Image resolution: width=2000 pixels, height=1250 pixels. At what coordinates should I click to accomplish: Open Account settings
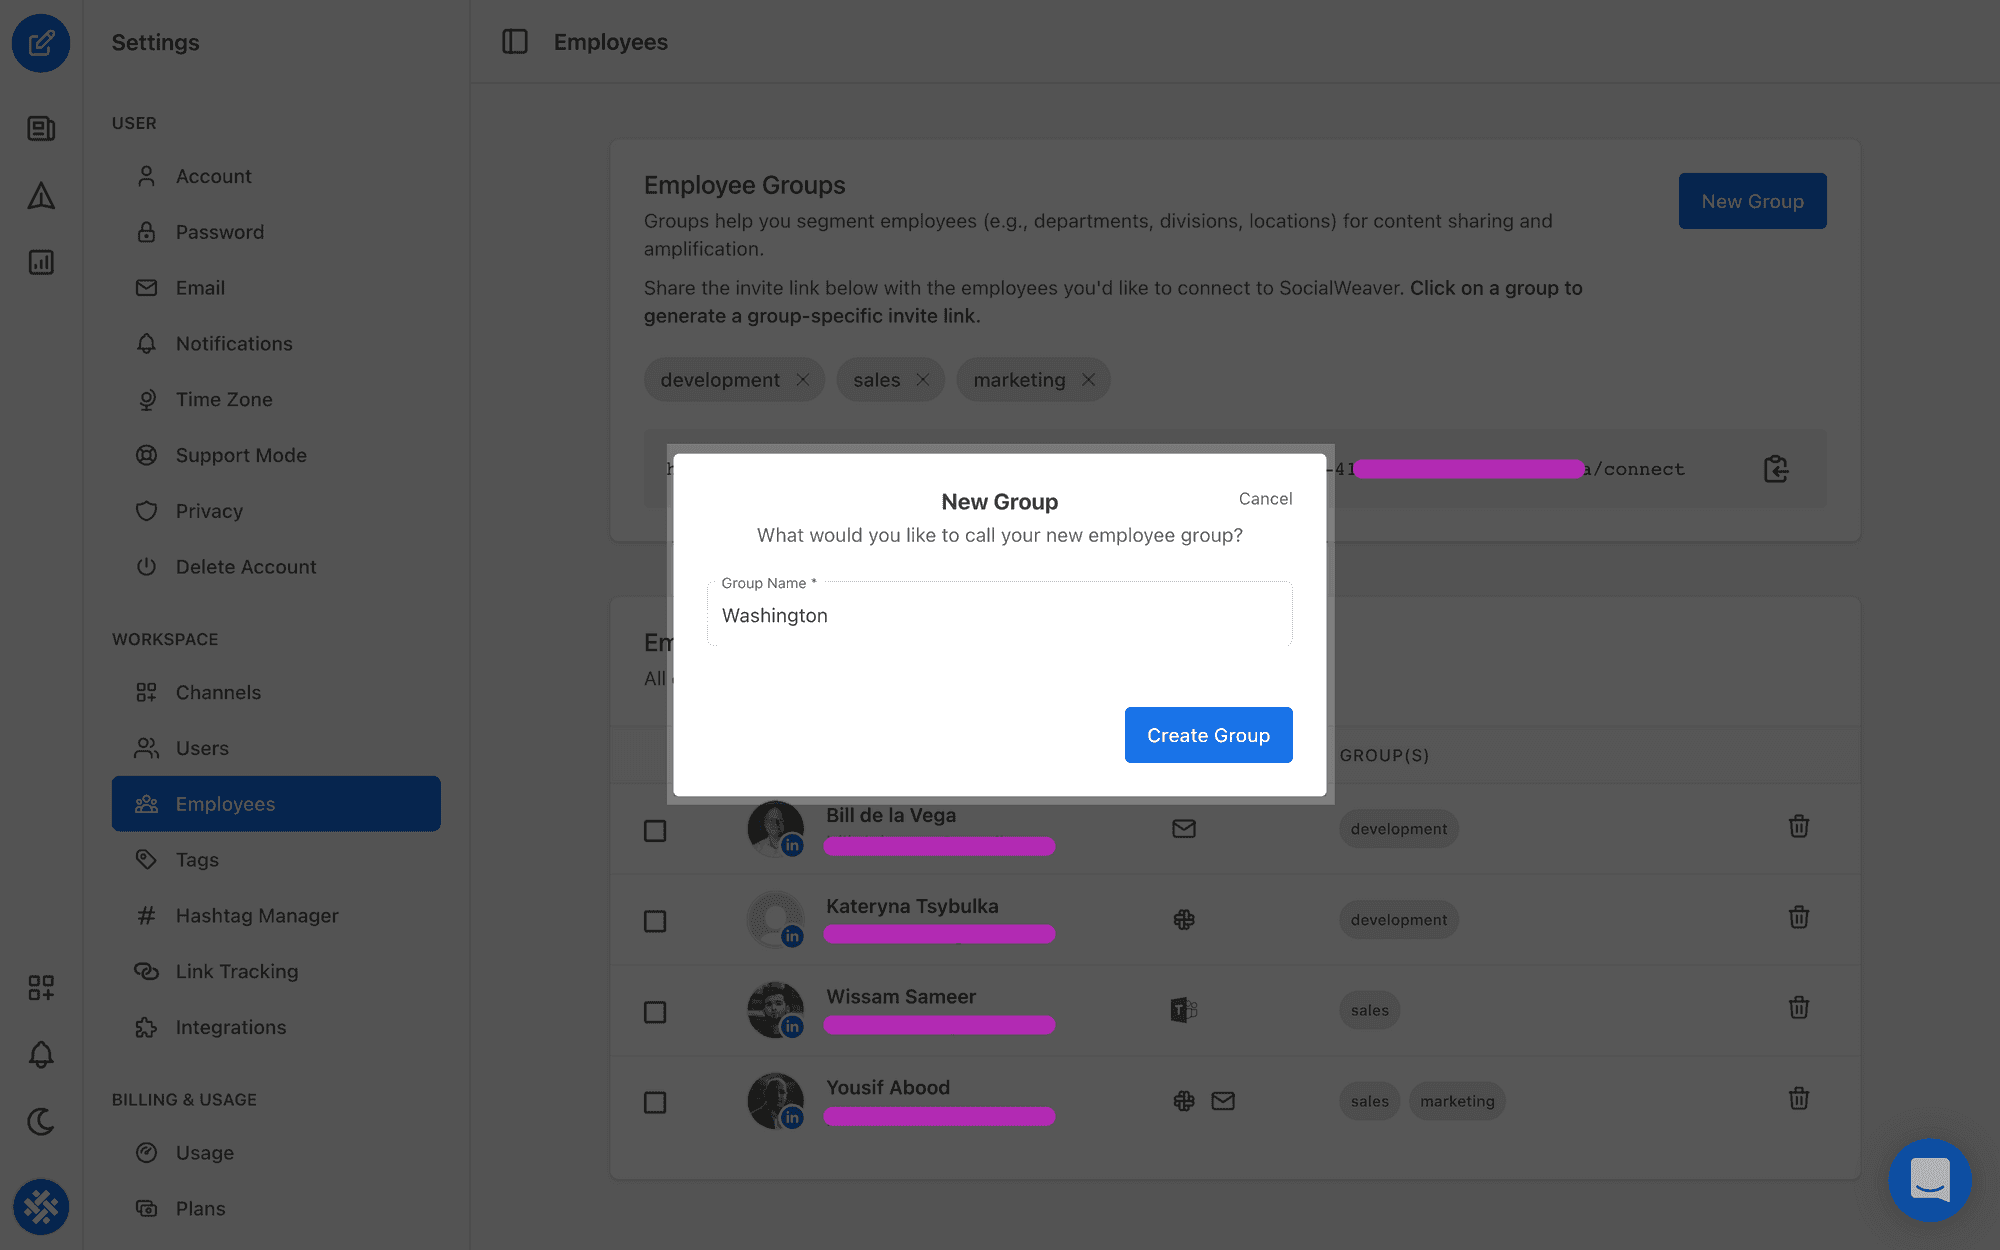(276, 176)
